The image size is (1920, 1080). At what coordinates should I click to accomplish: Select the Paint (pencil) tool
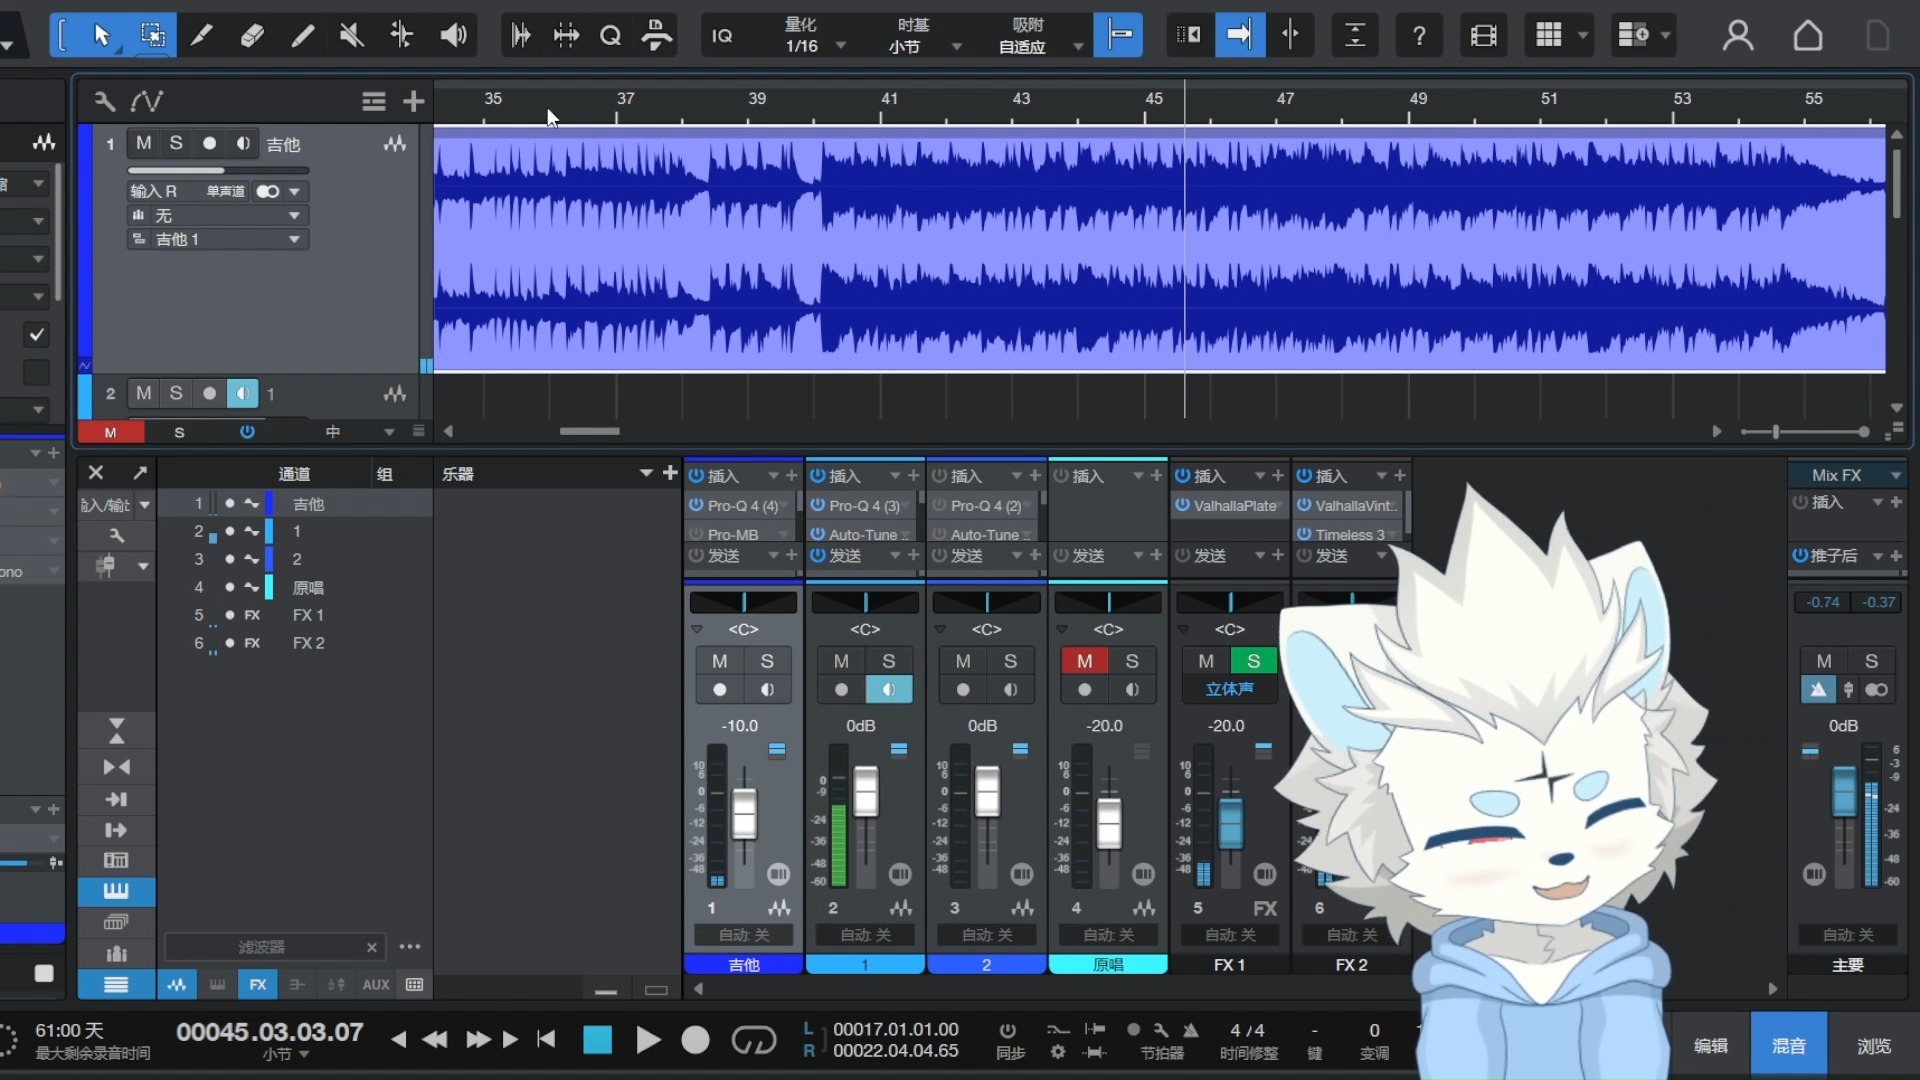(302, 35)
